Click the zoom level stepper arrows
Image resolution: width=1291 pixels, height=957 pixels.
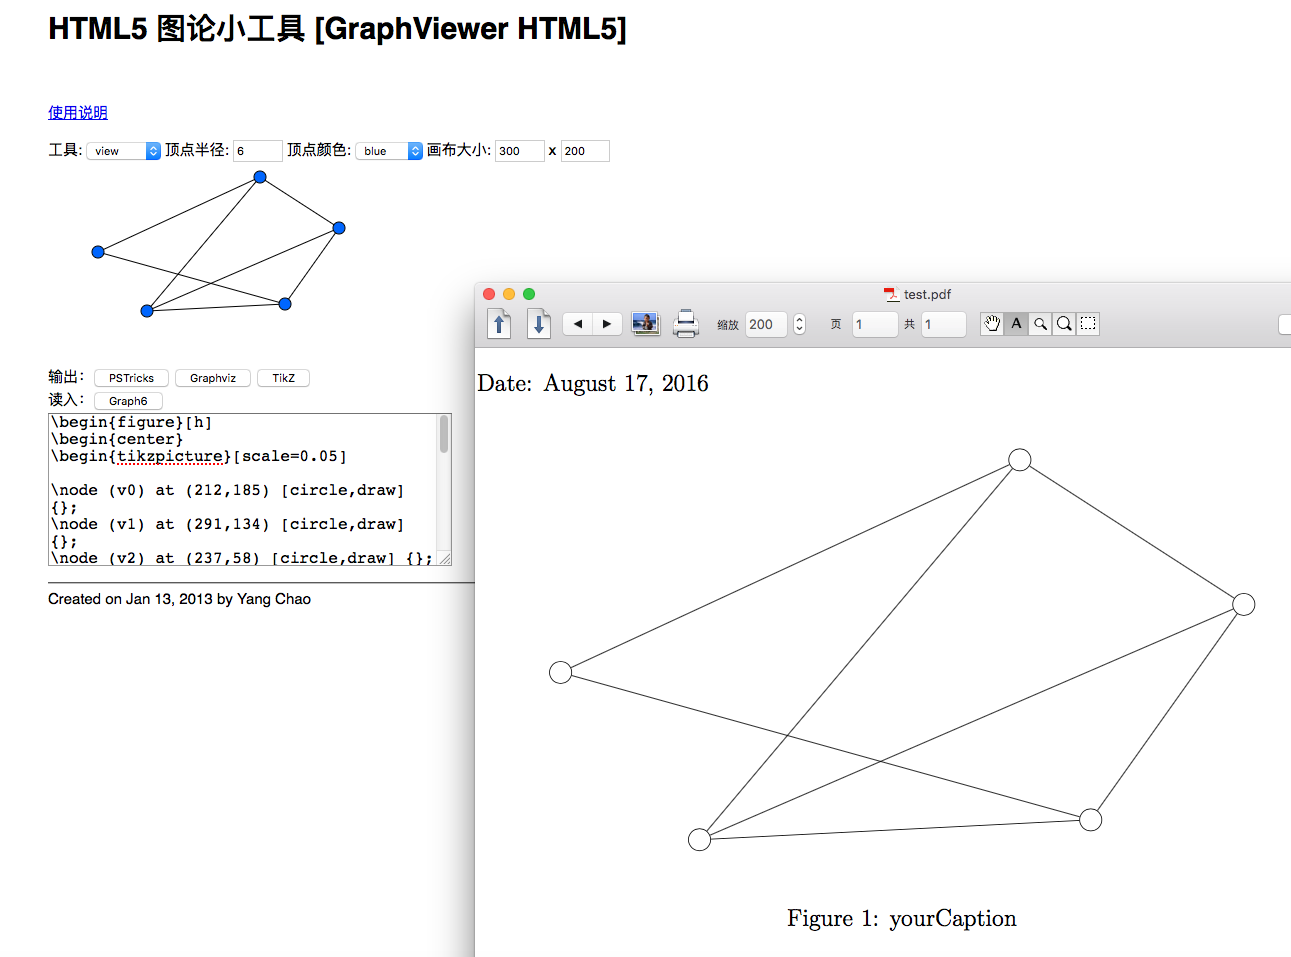799,324
